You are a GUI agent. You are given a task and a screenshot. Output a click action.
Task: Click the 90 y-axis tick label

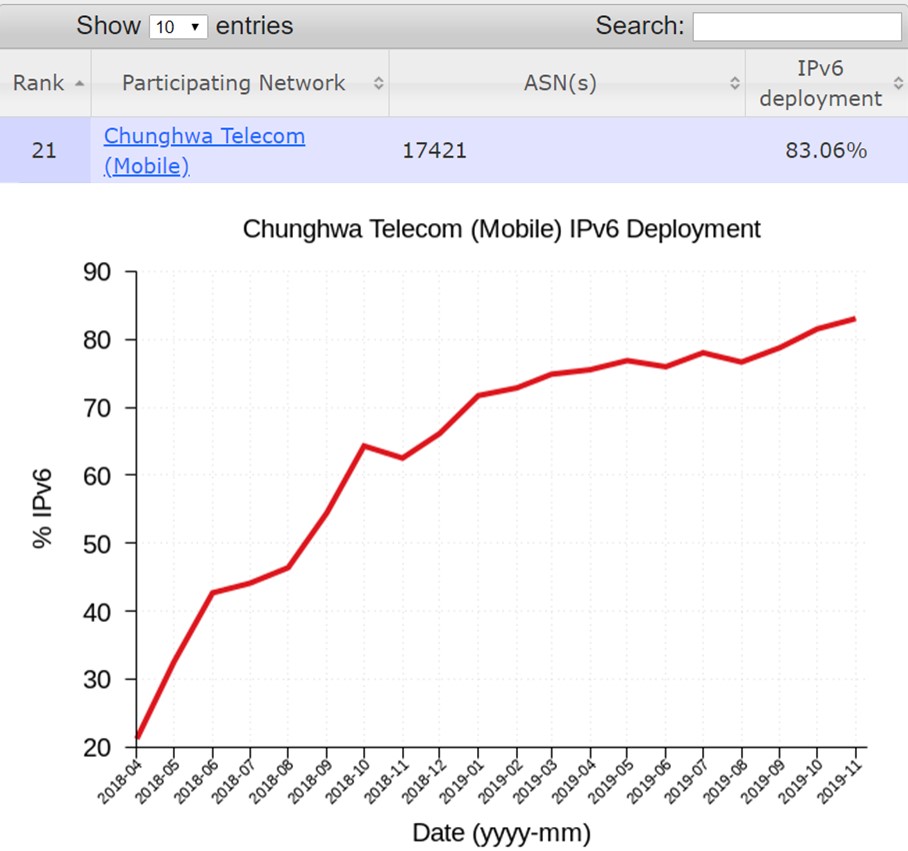click(97, 272)
